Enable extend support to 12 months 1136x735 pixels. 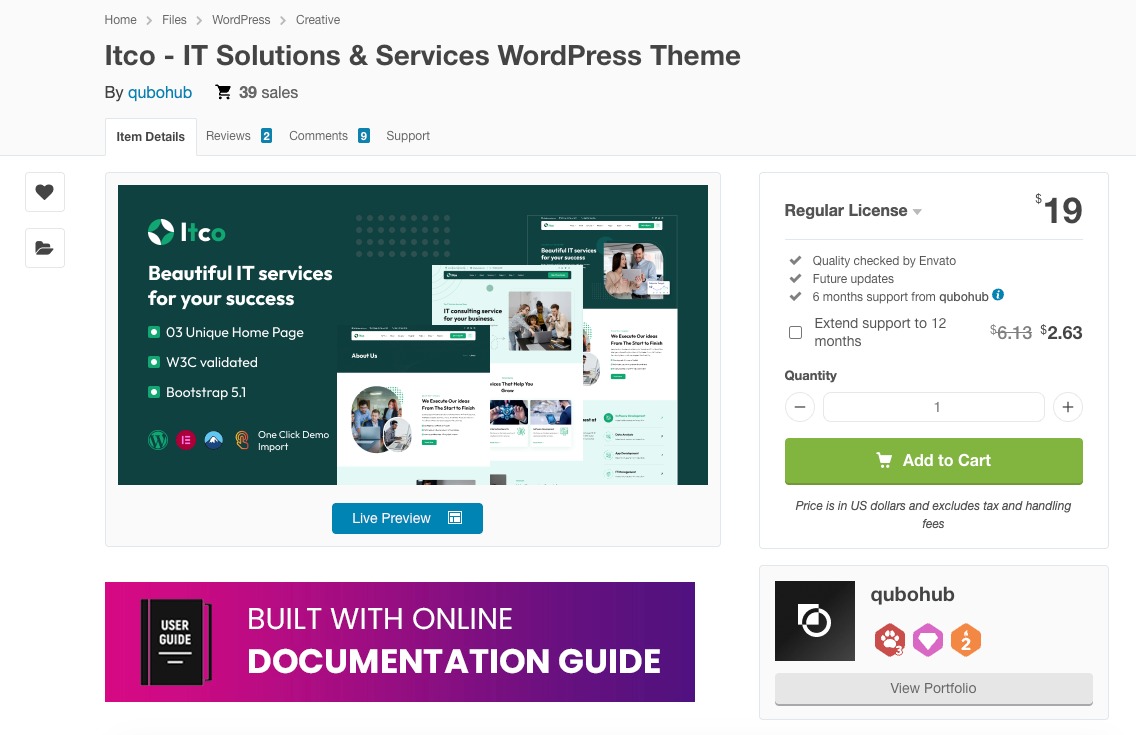[x=795, y=331]
